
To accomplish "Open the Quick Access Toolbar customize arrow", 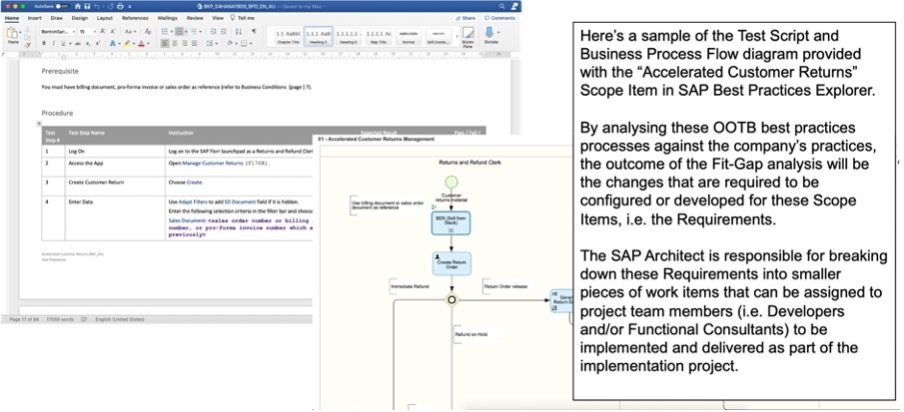I will [x=130, y=7].
